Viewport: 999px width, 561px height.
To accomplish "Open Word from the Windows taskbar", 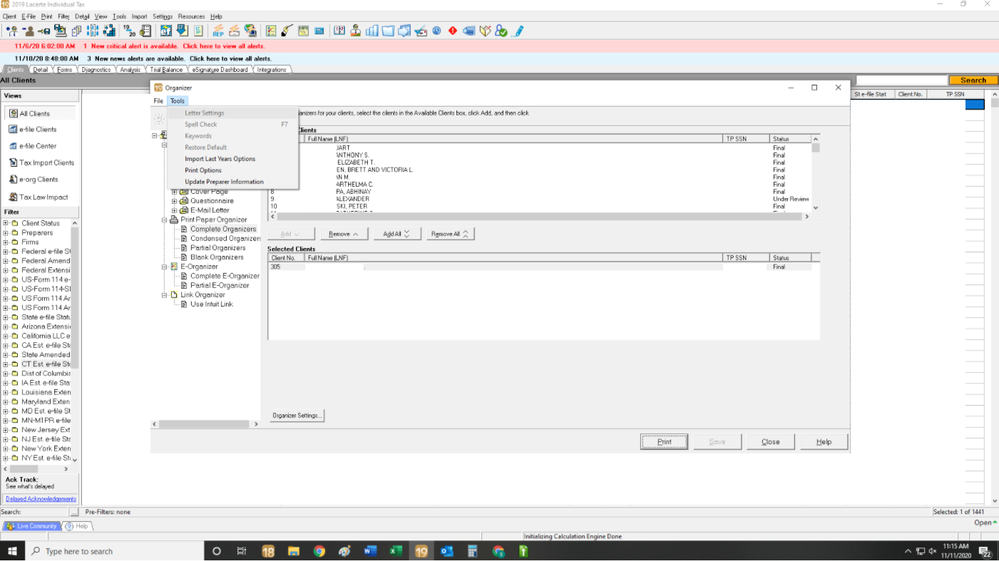I will [370, 551].
